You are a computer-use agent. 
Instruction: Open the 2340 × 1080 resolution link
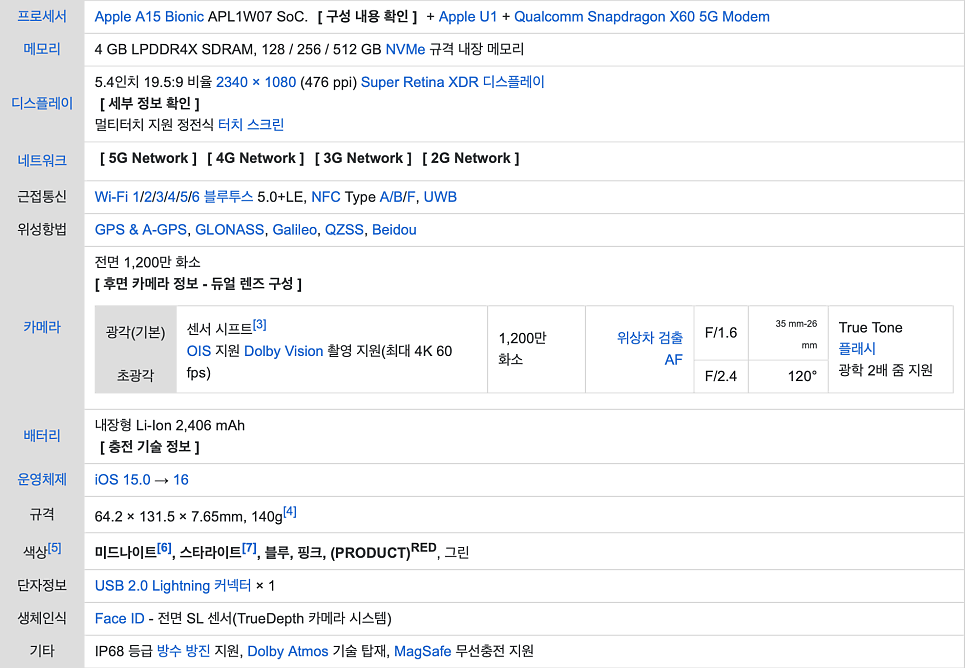click(256, 82)
